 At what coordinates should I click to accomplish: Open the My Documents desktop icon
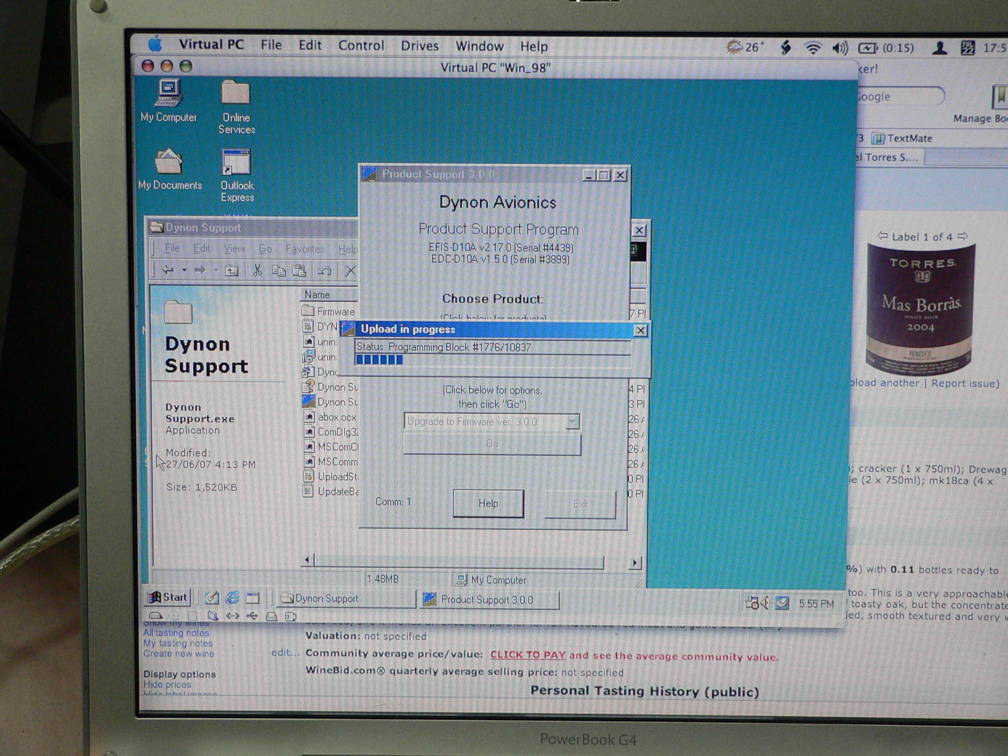click(169, 169)
